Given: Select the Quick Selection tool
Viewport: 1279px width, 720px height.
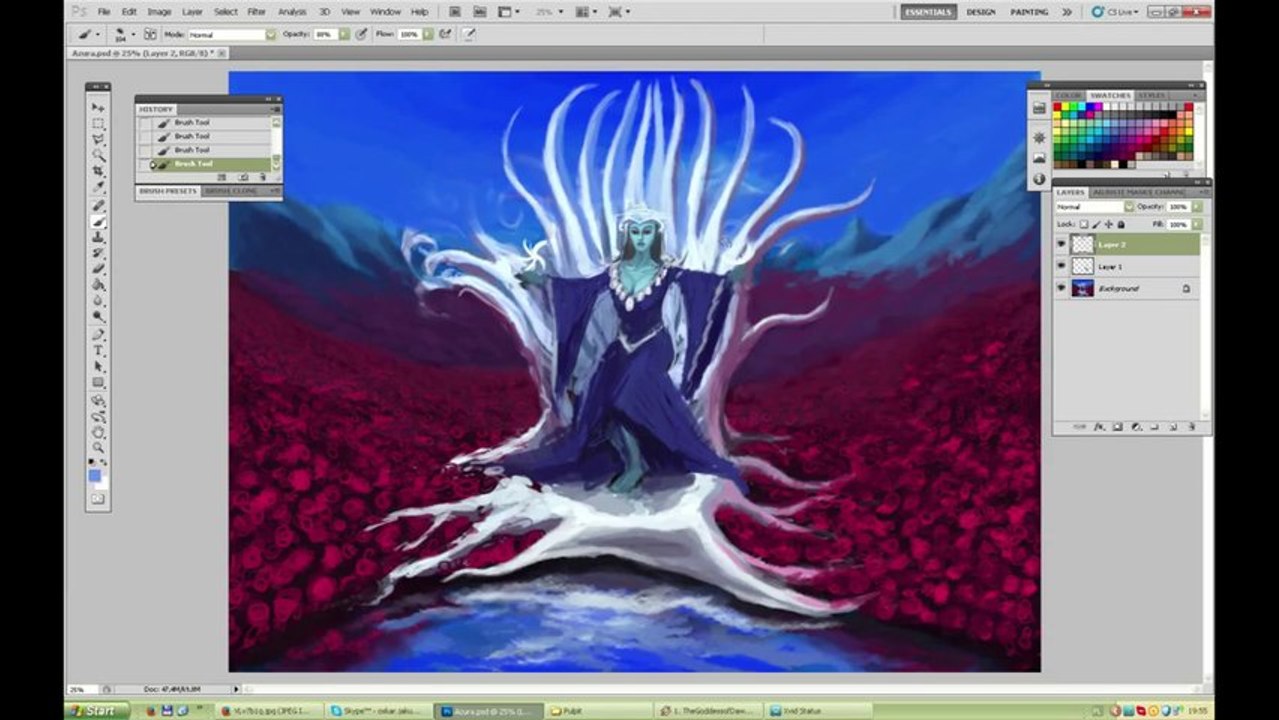Looking at the screenshot, I should 98,155.
